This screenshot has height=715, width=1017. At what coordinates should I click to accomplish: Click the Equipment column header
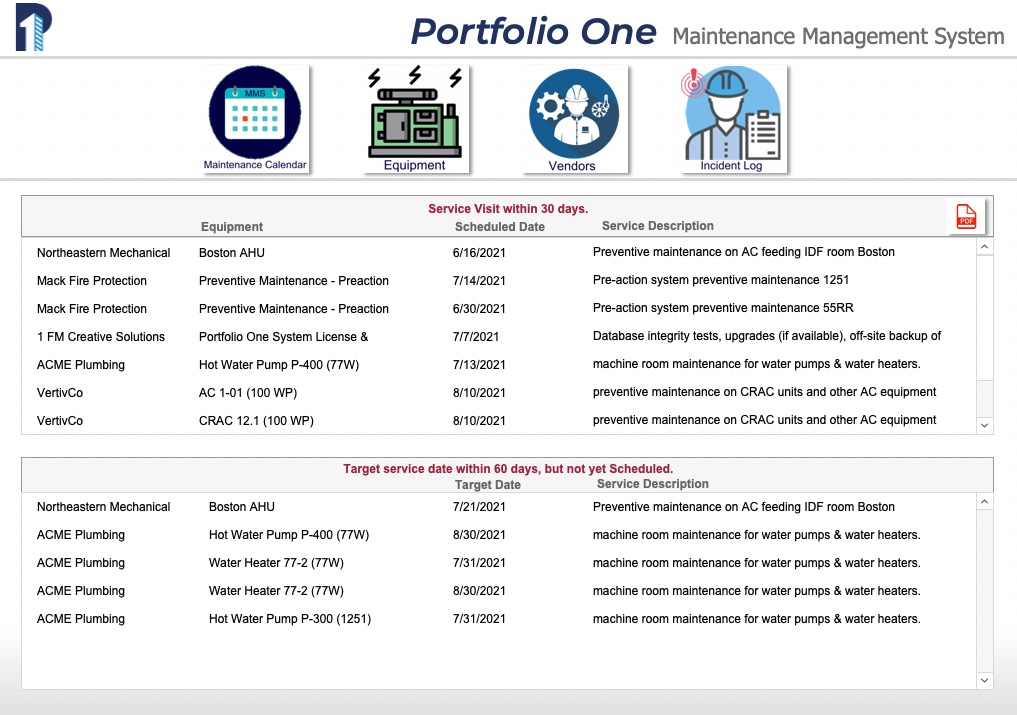(x=232, y=226)
